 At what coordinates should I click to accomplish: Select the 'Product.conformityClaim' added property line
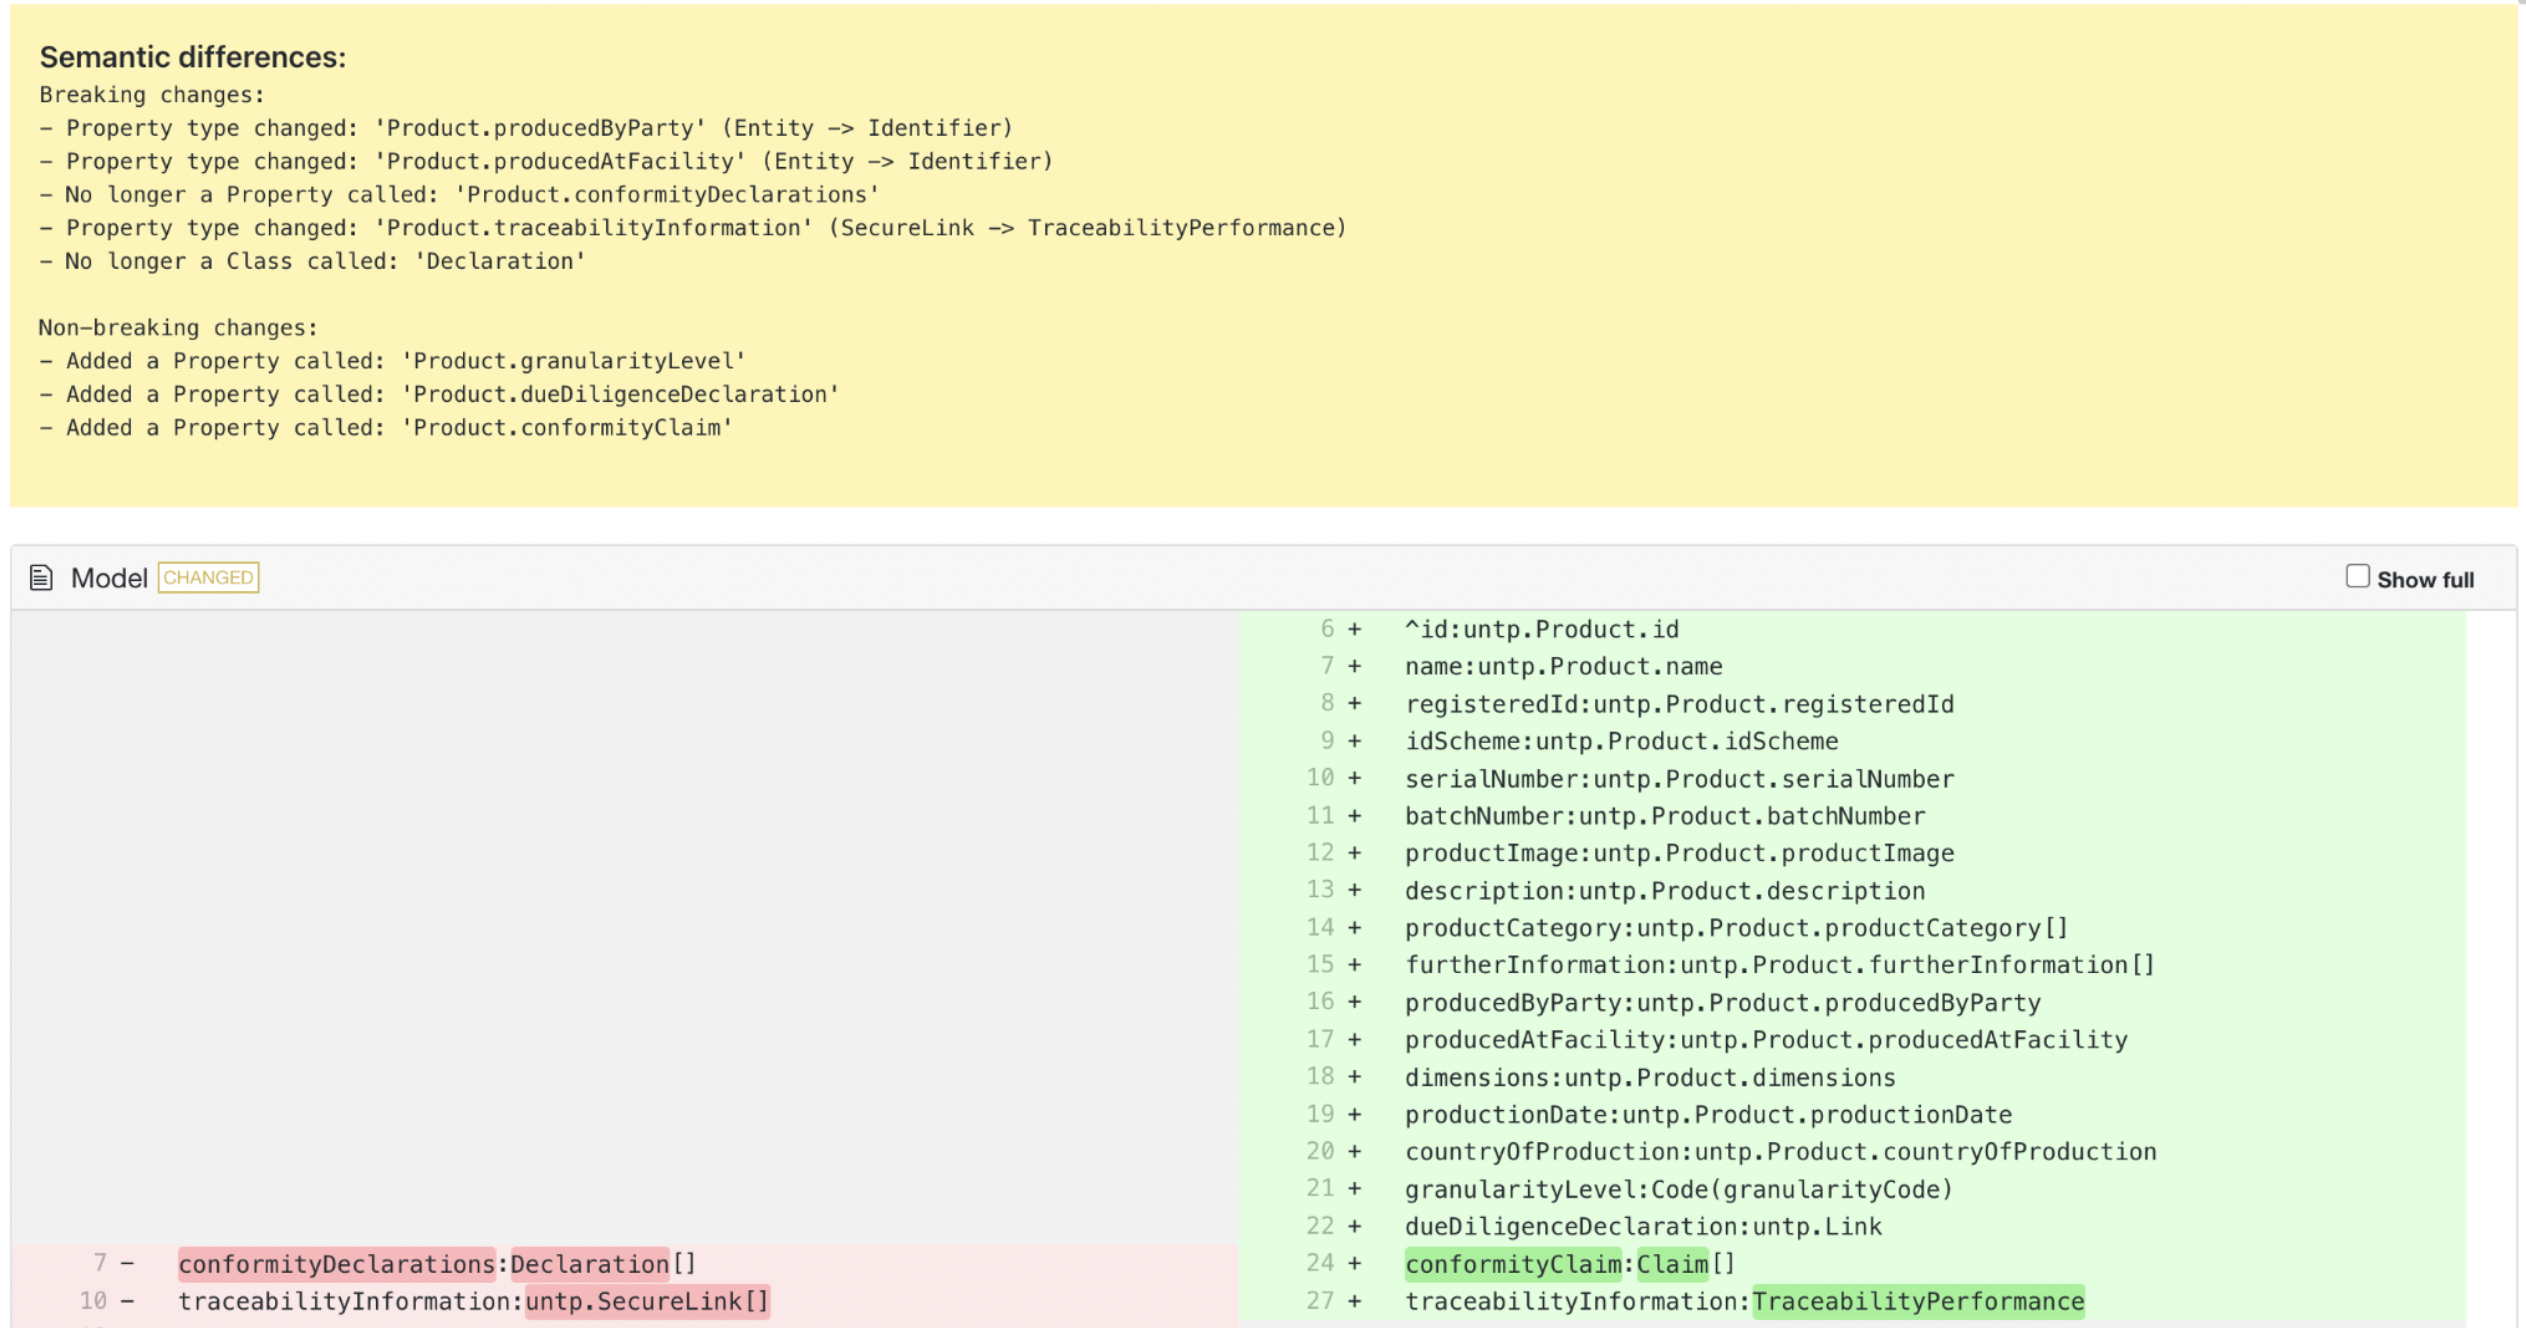[x=386, y=428]
